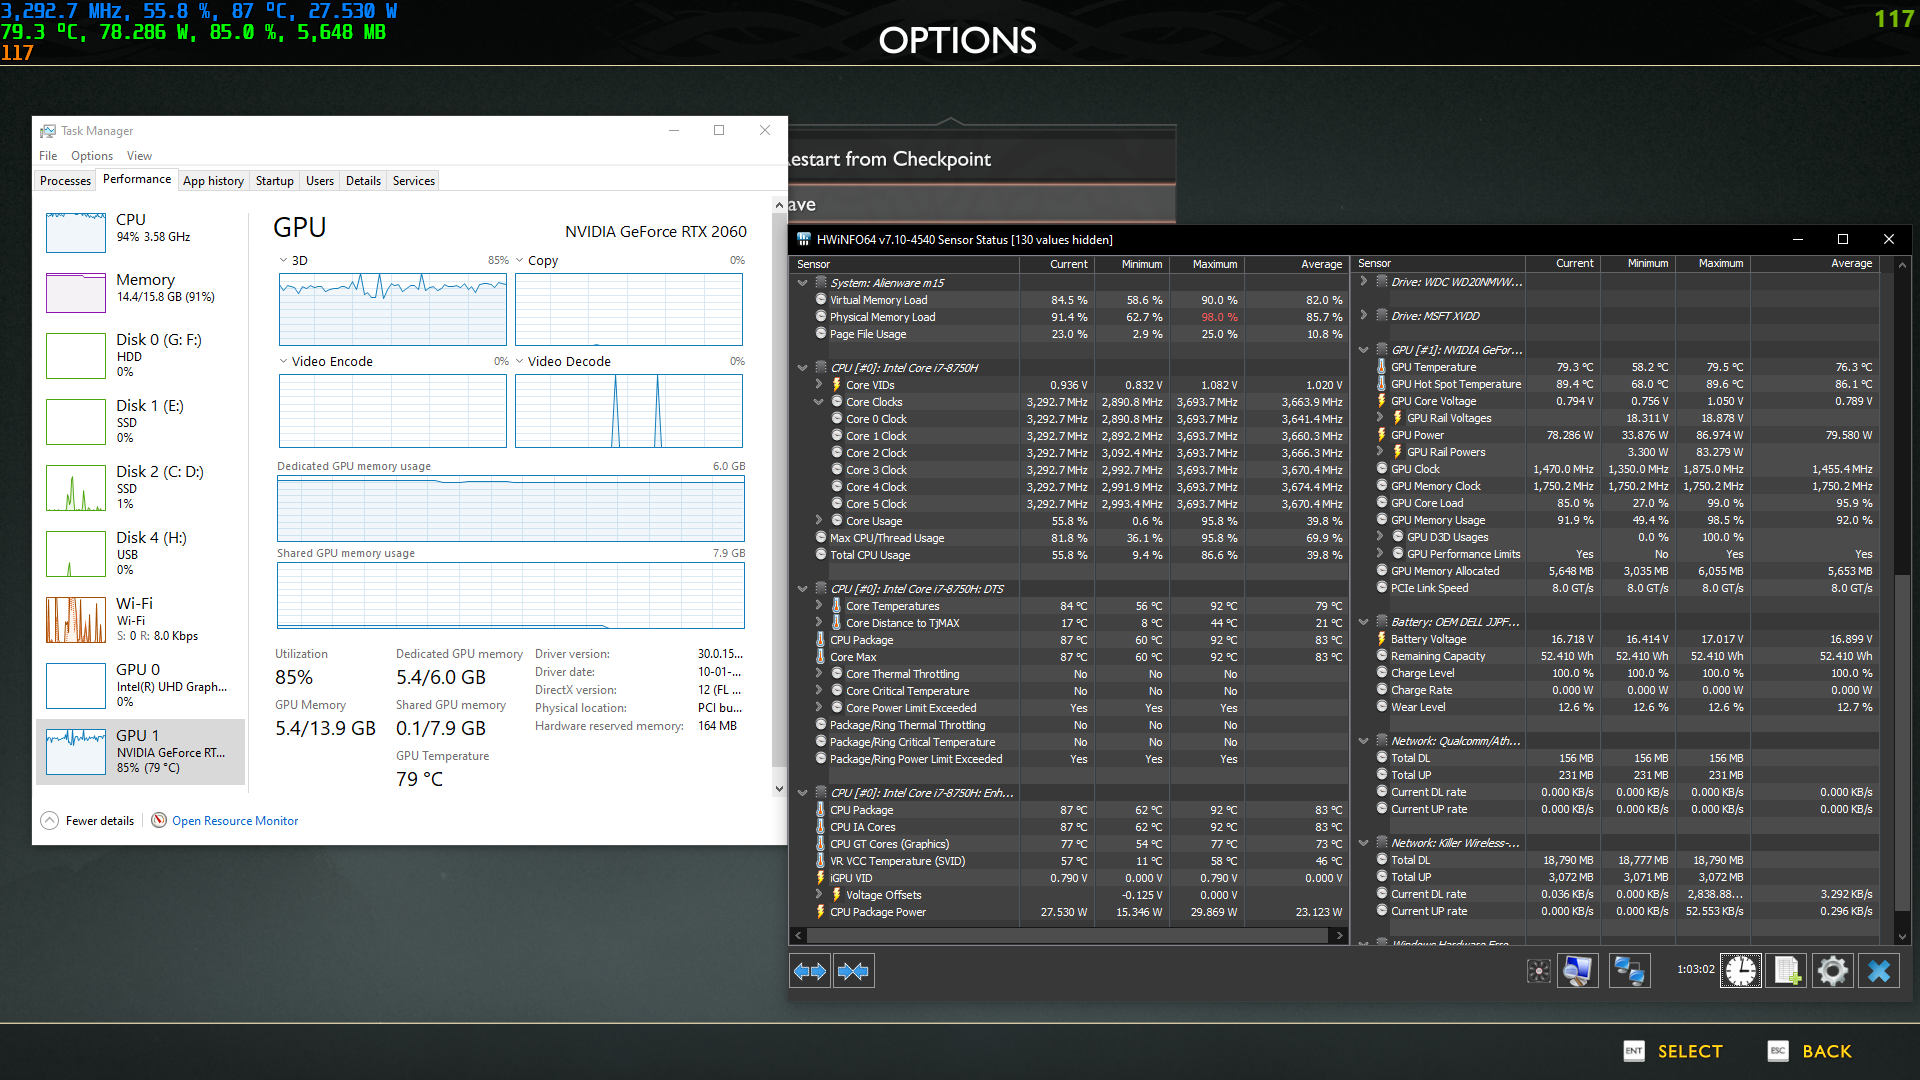Click Task Manager scroll down arrow
Viewport: 1920px width, 1080px height.
pos(779,789)
